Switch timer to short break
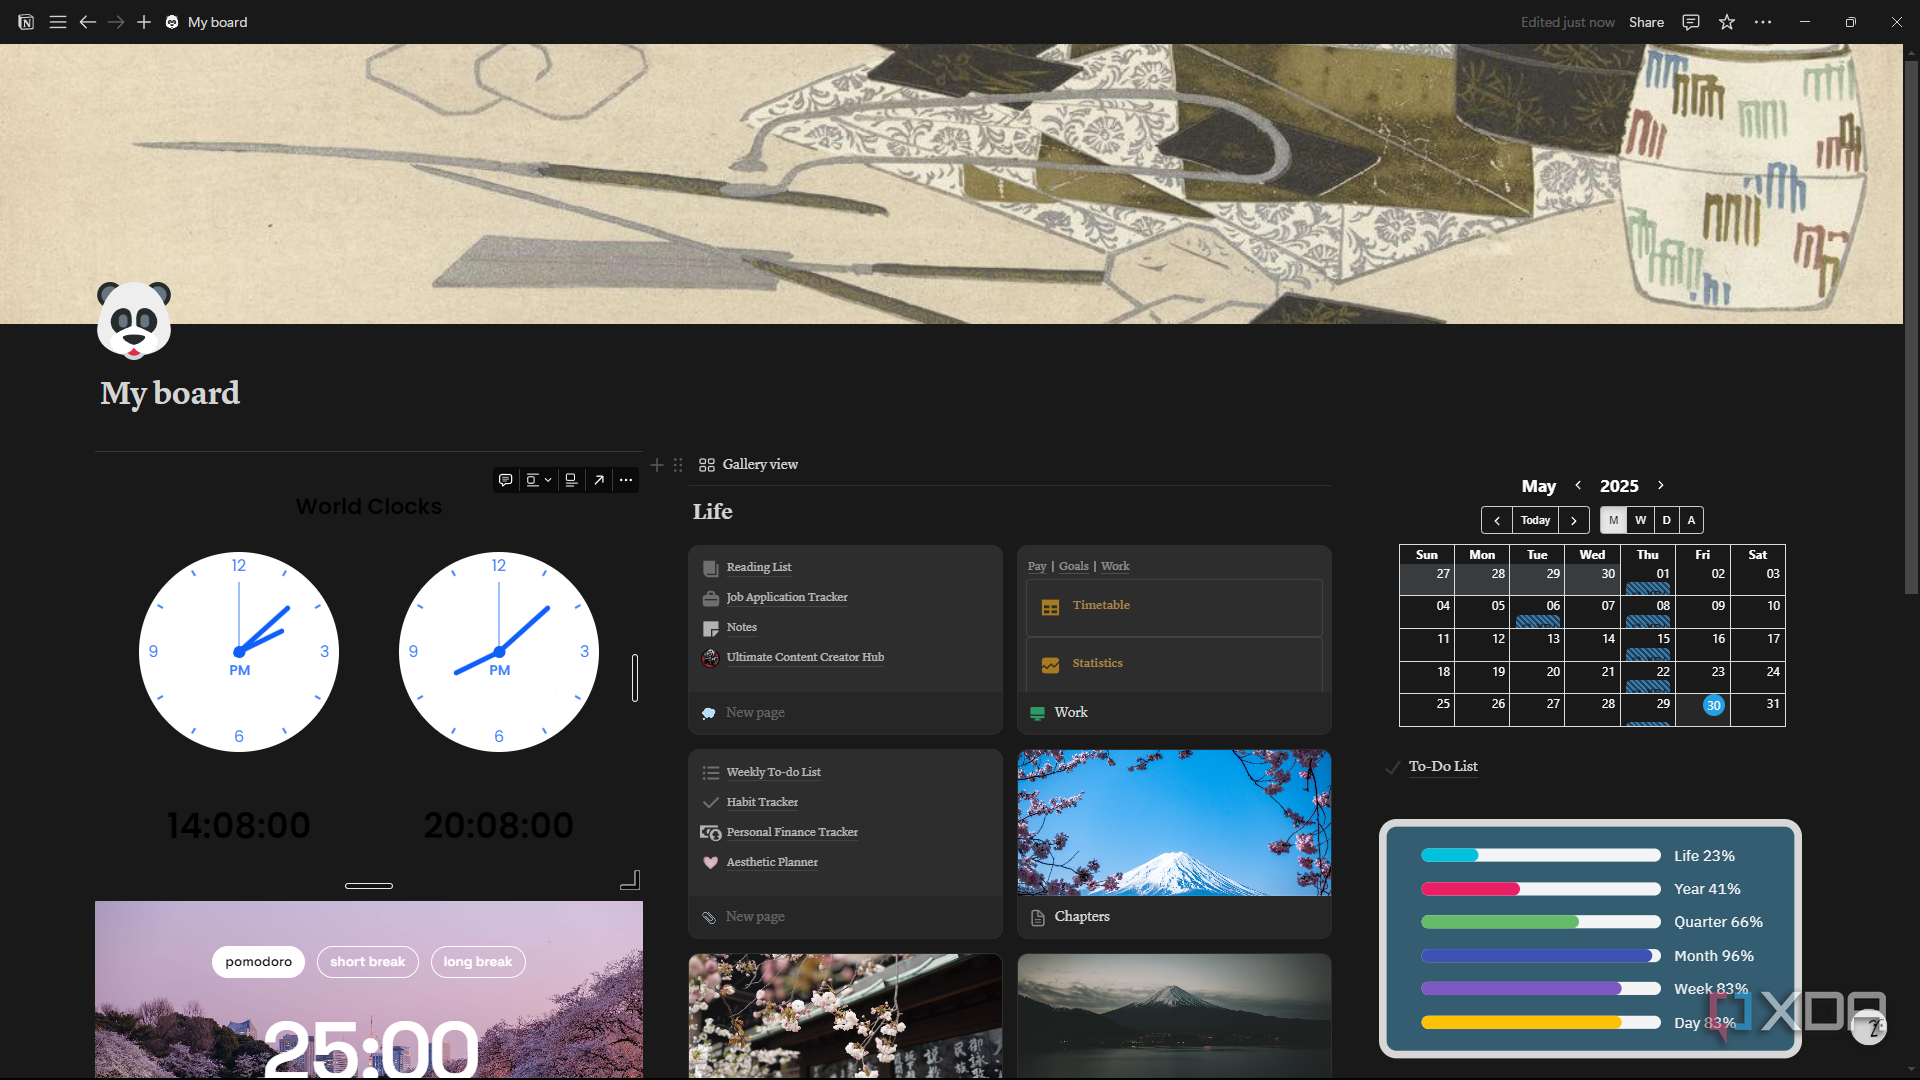Screen dimensions: 1920x1080 367,962
